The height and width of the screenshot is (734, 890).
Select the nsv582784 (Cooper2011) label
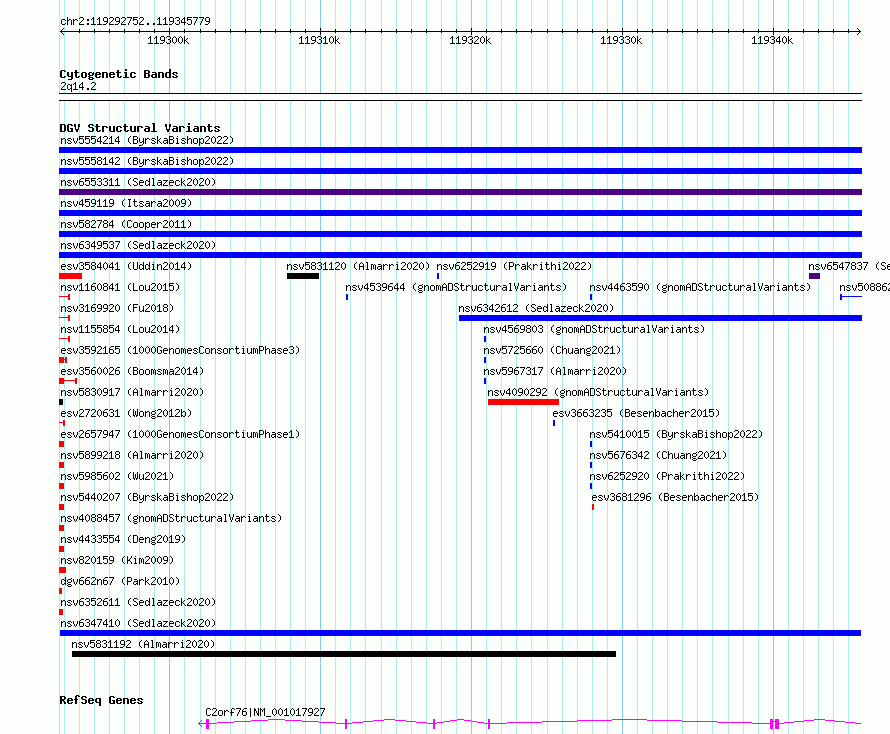126,224
